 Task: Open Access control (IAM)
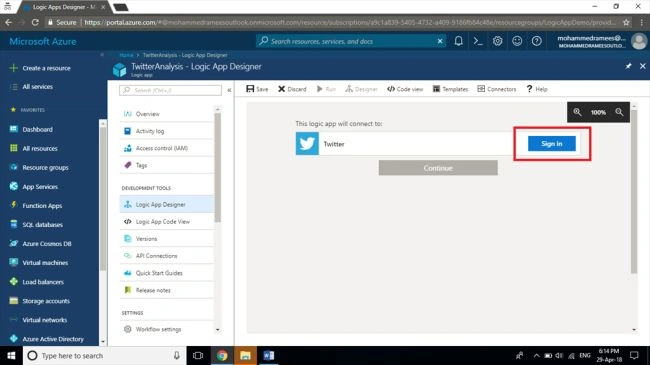click(167, 148)
